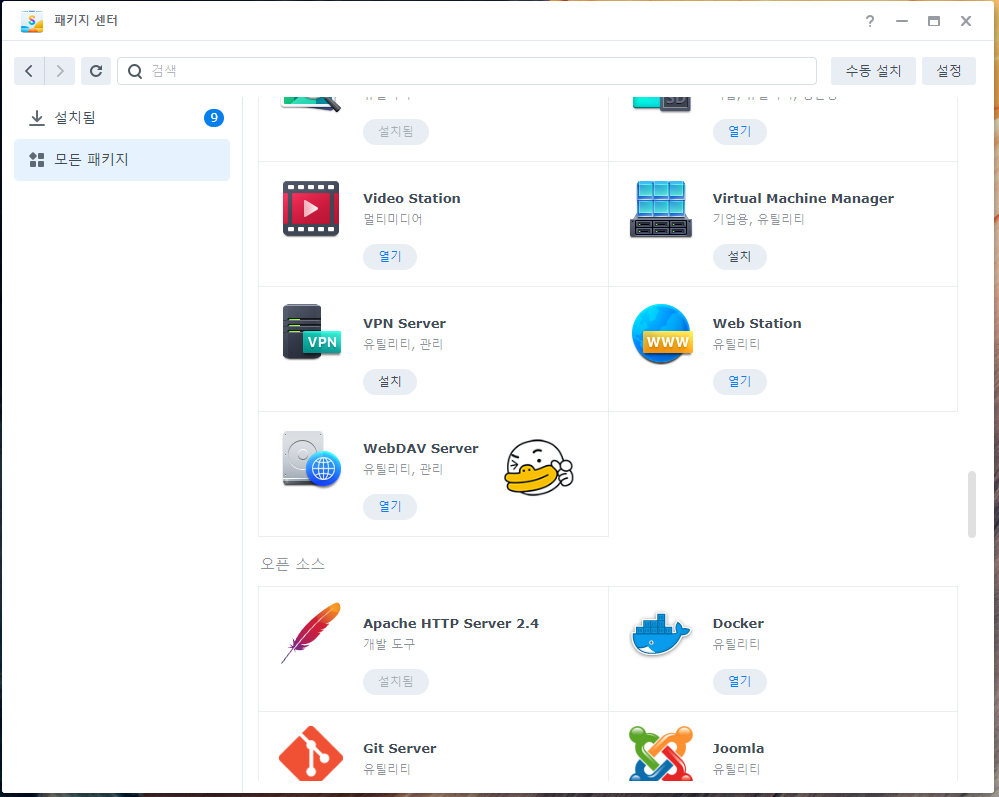The image size is (999, 797).
Task: Select the All Packages category (모든 패키지)
Action: pyautogui.click(x=122, y=160)
